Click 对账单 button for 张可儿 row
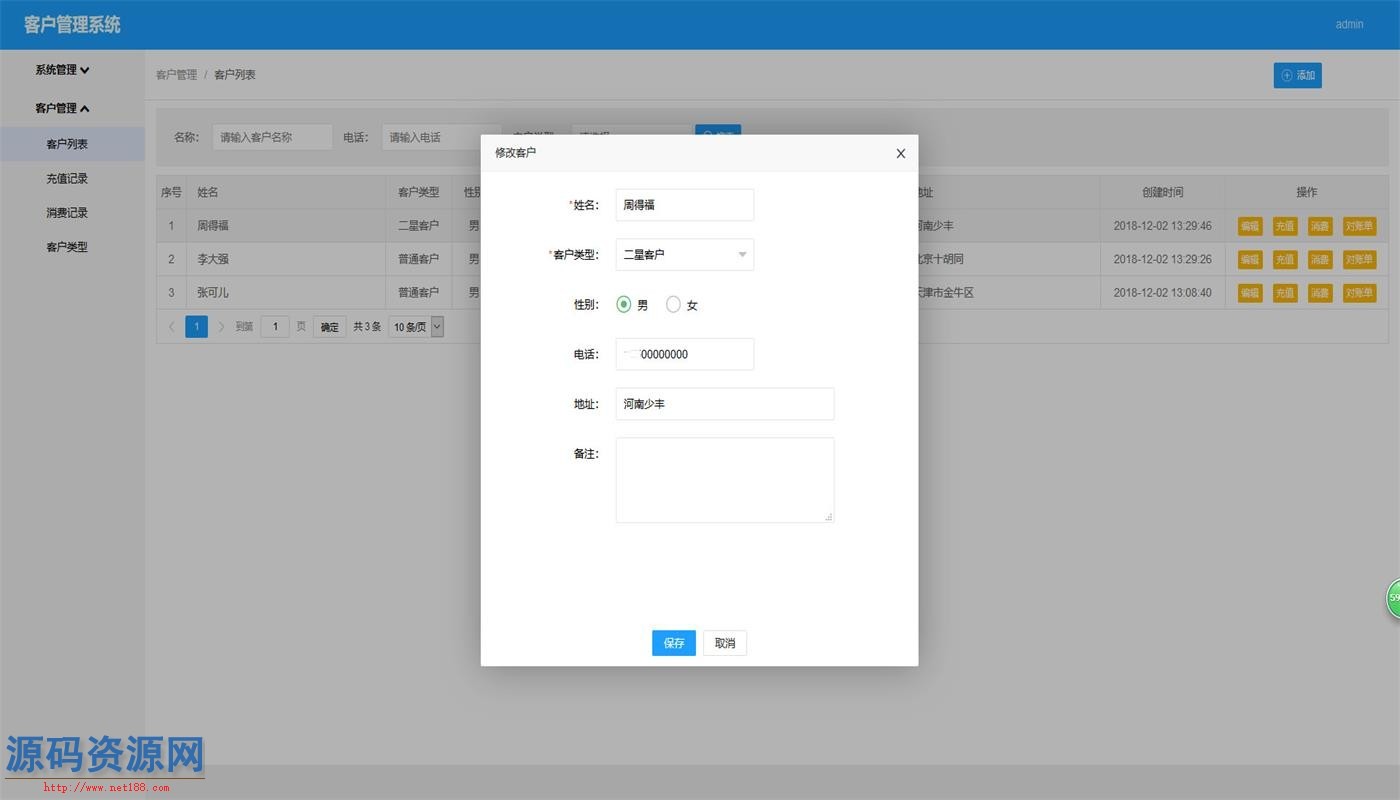This screenshot has height=800, width=1400. [1359, 293]
